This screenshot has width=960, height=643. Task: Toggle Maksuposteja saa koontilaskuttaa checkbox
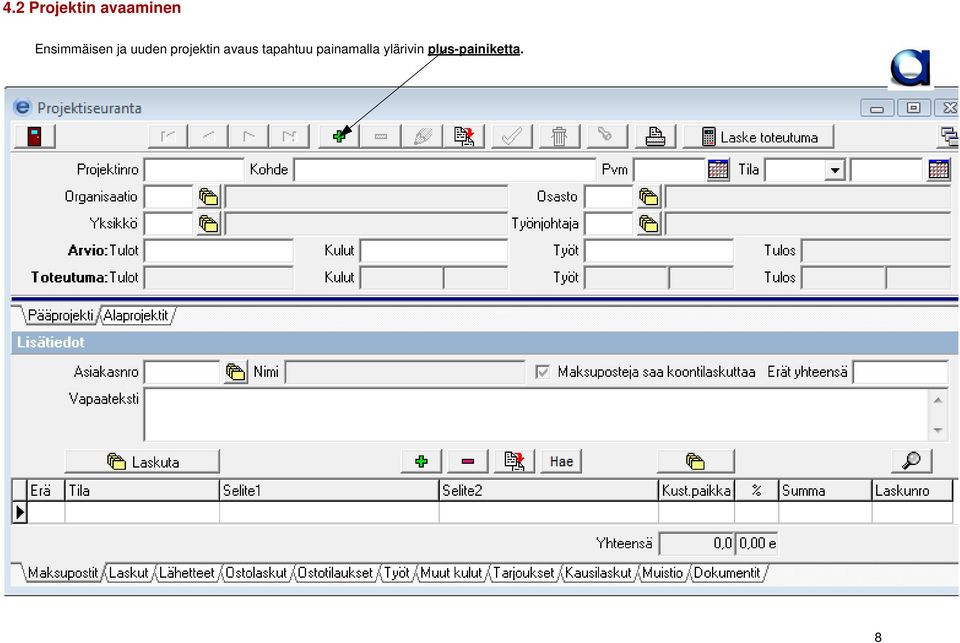coord(542,372)
